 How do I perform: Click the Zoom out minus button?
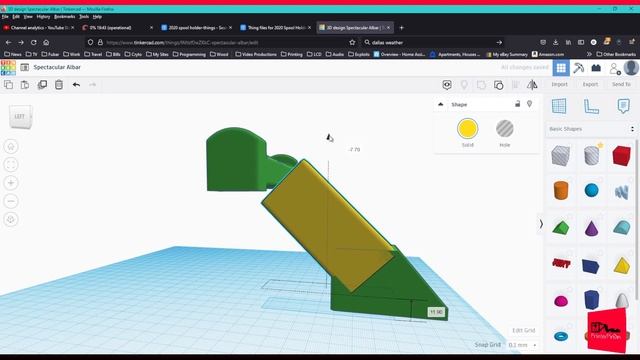coord(11,201)
